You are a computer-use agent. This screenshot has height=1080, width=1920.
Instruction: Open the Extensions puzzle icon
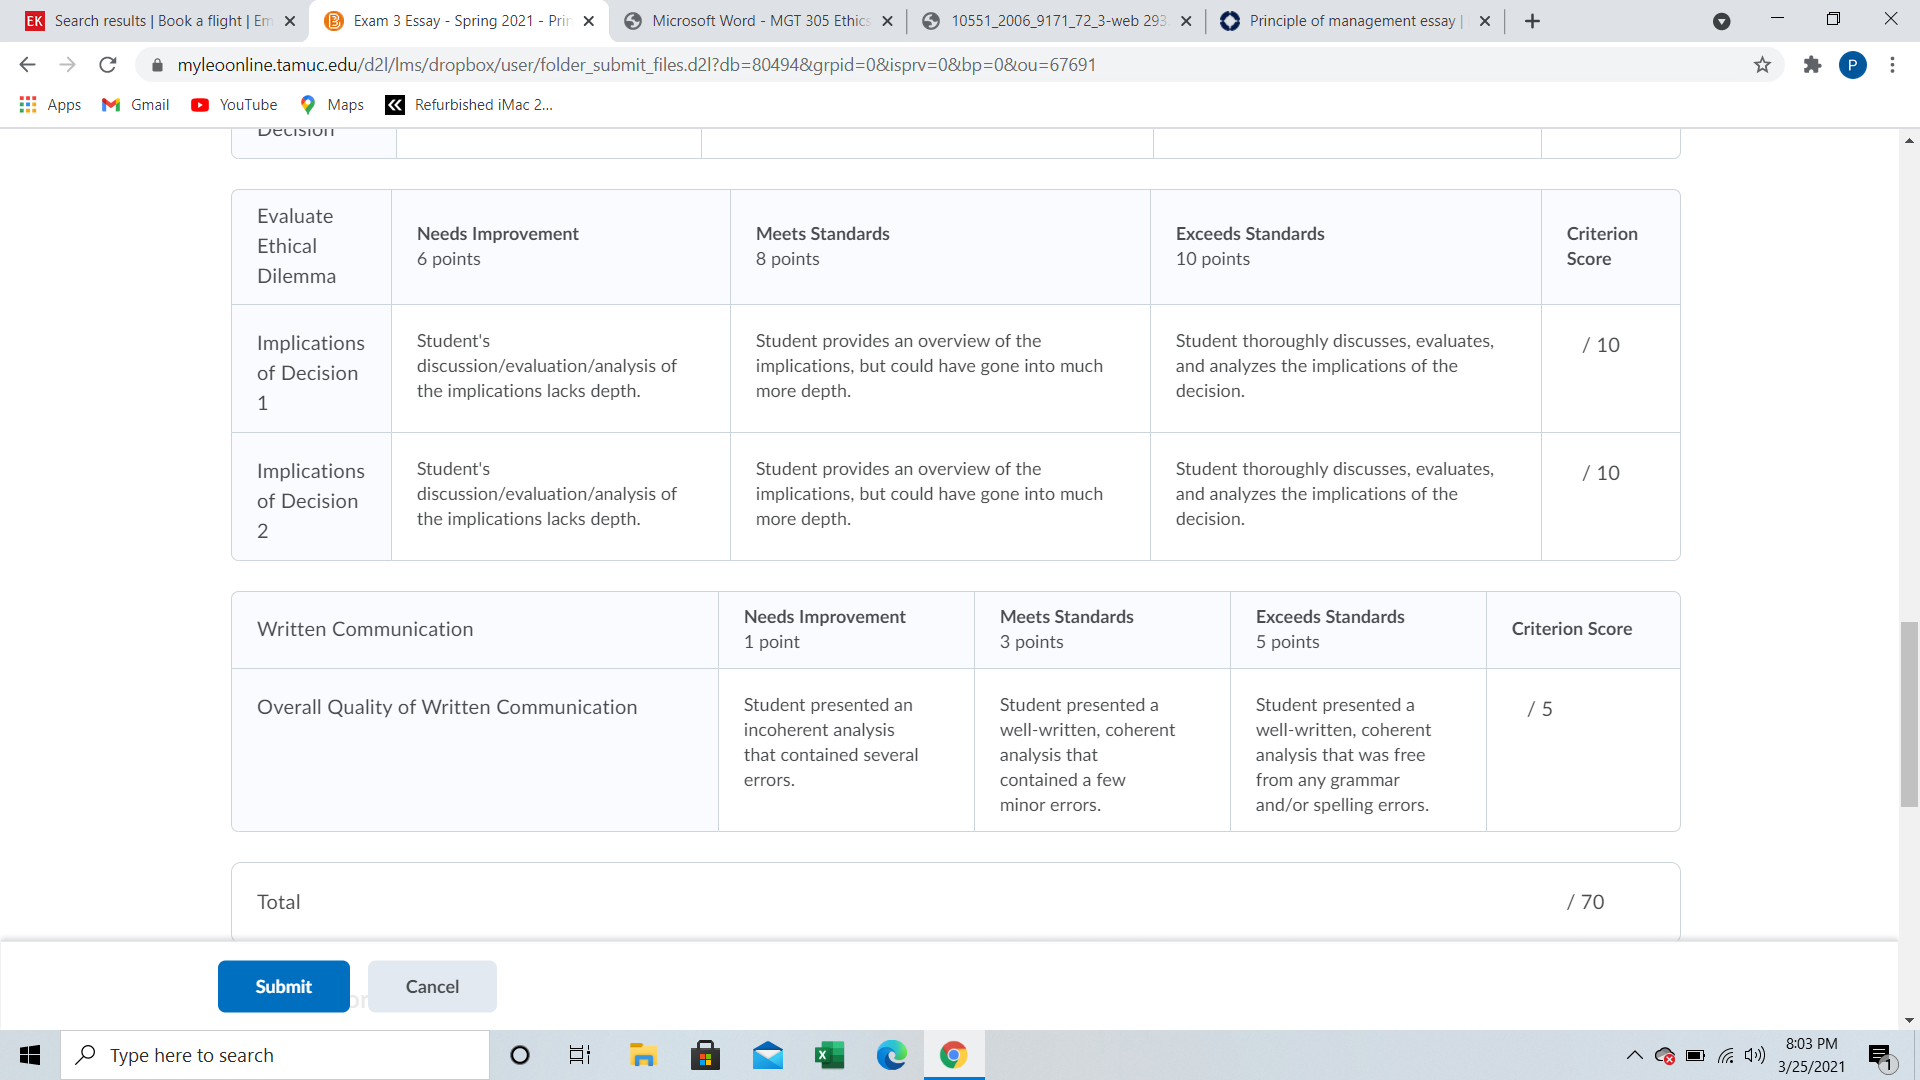[x=1812, y=65]
